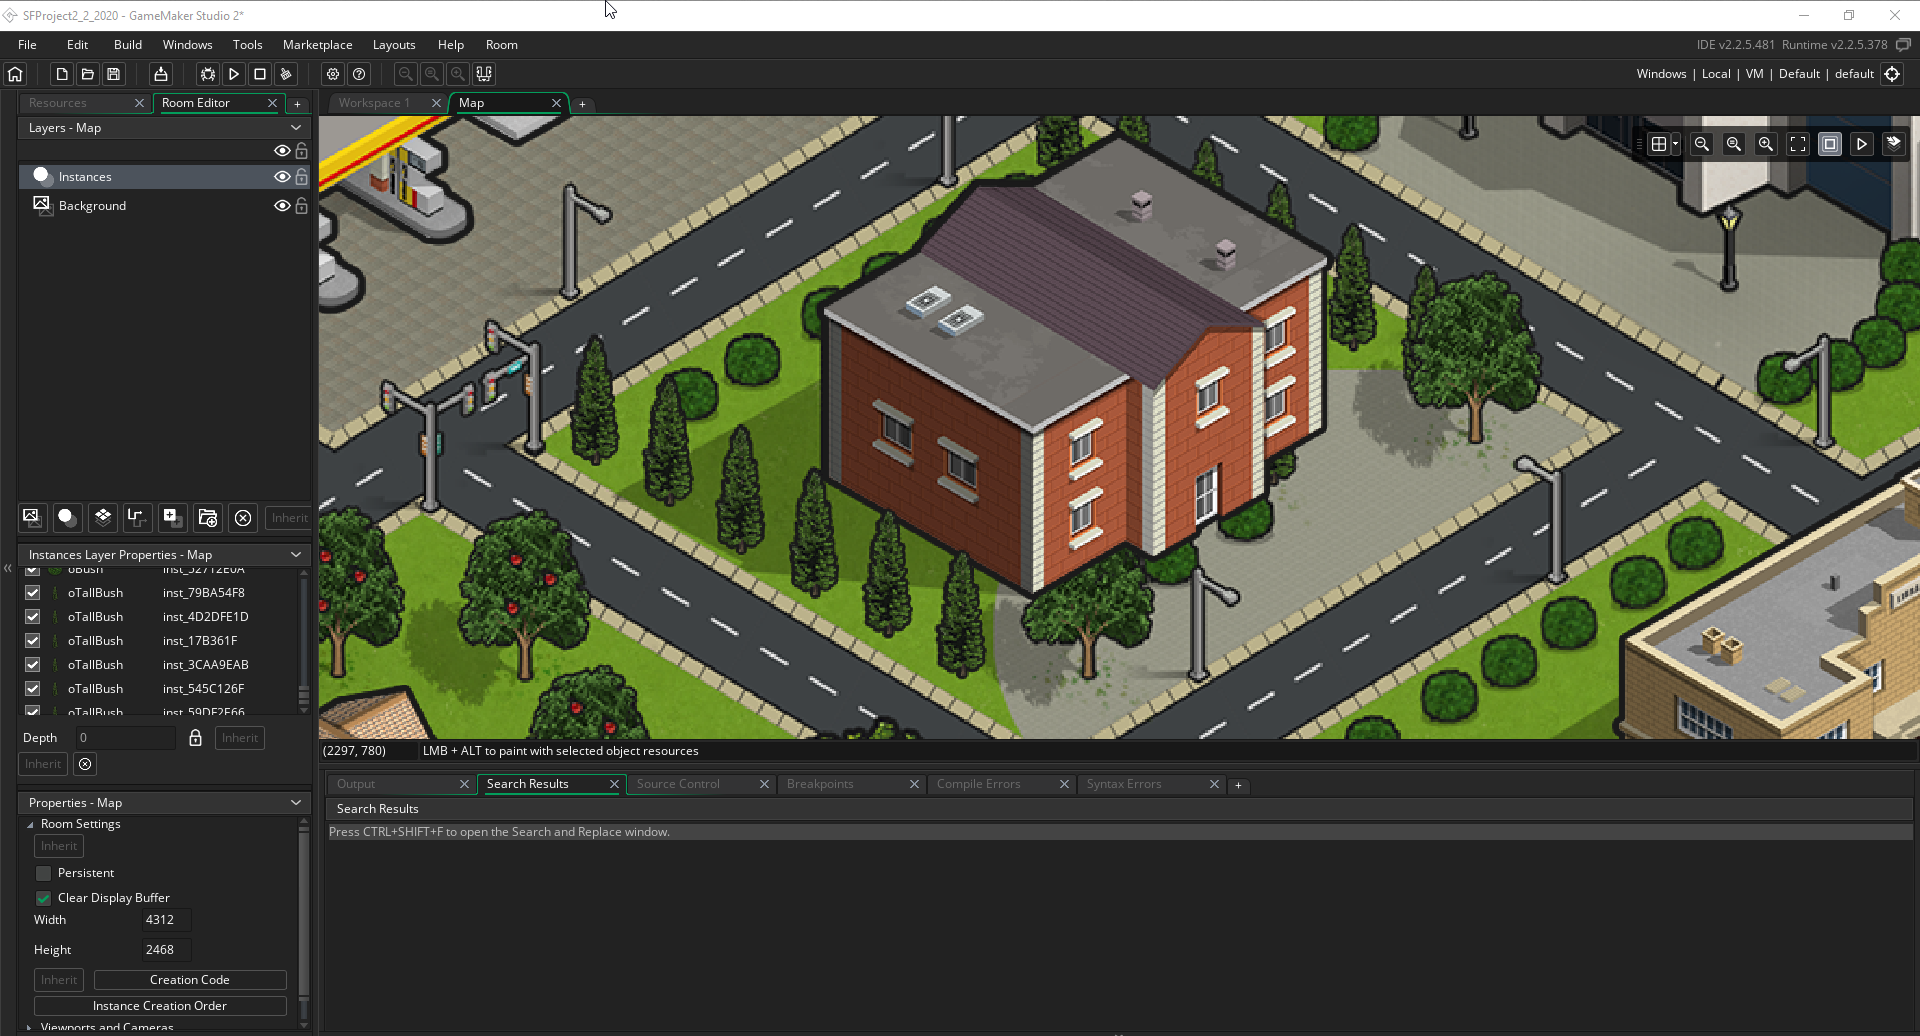Image resolution: width=1920 pixels, height=1036 pixels.
Task: Open the help question mark icon
Action: click(x=359, y=74)
